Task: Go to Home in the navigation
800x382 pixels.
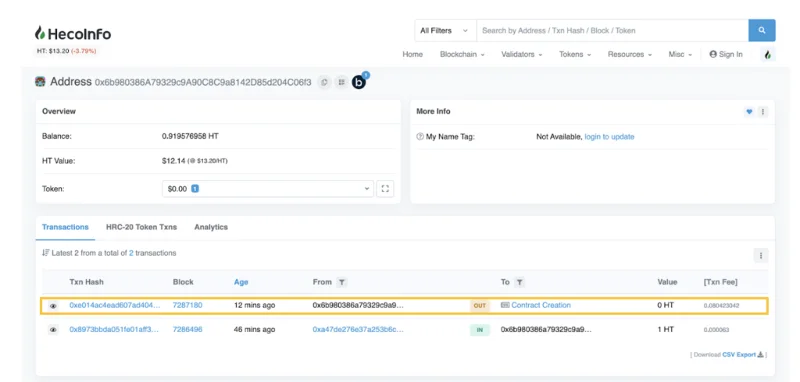Action: [x=412, y=55]
